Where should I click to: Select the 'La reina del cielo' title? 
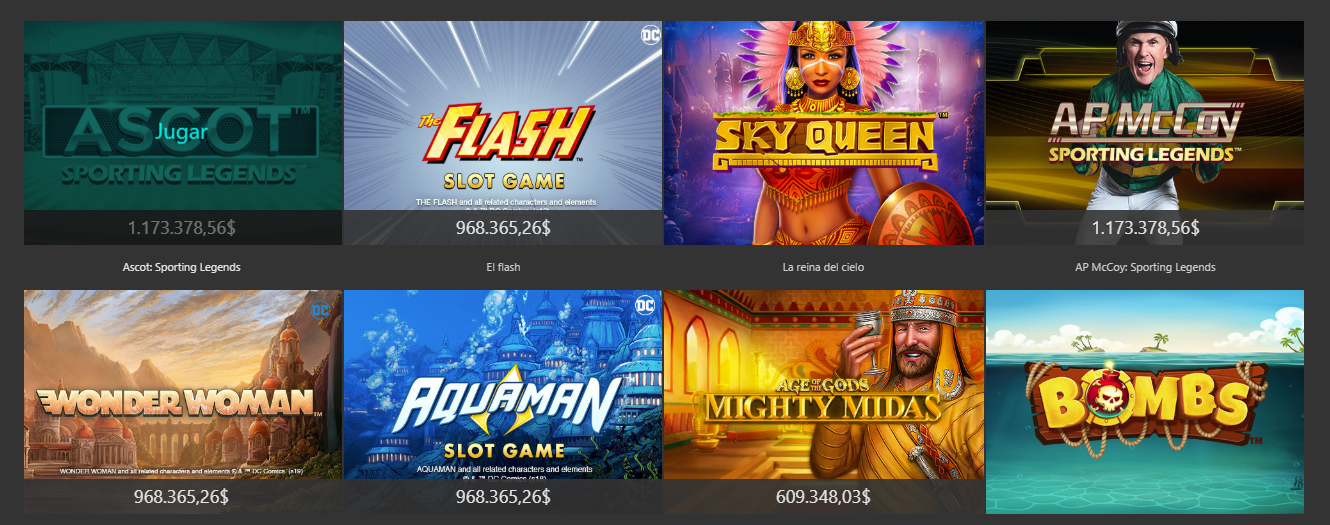823,268
